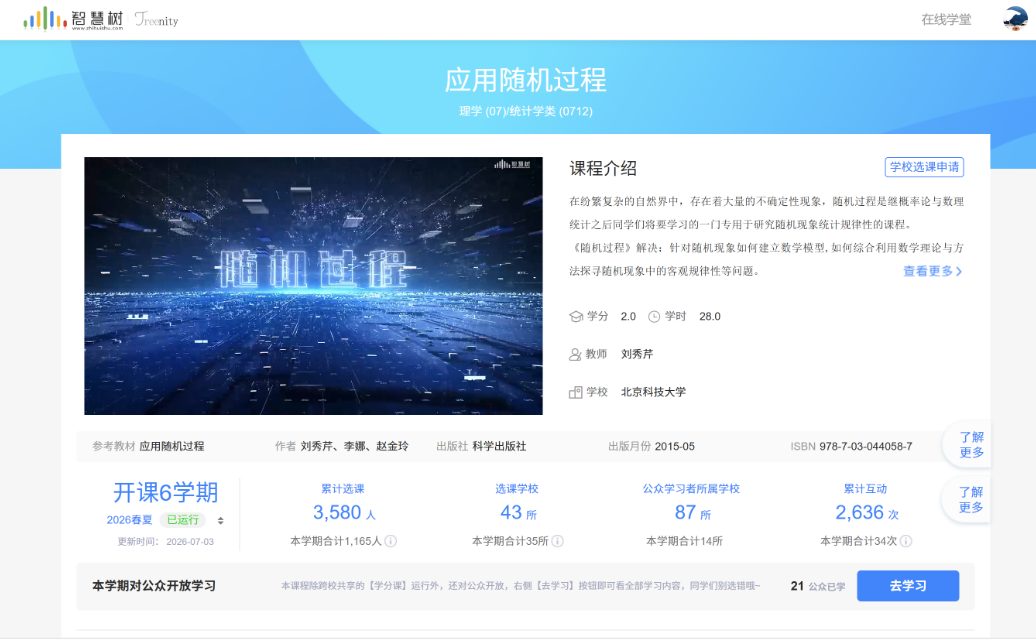
Task: Click the 去学习 button
Action: pos(908,586)
